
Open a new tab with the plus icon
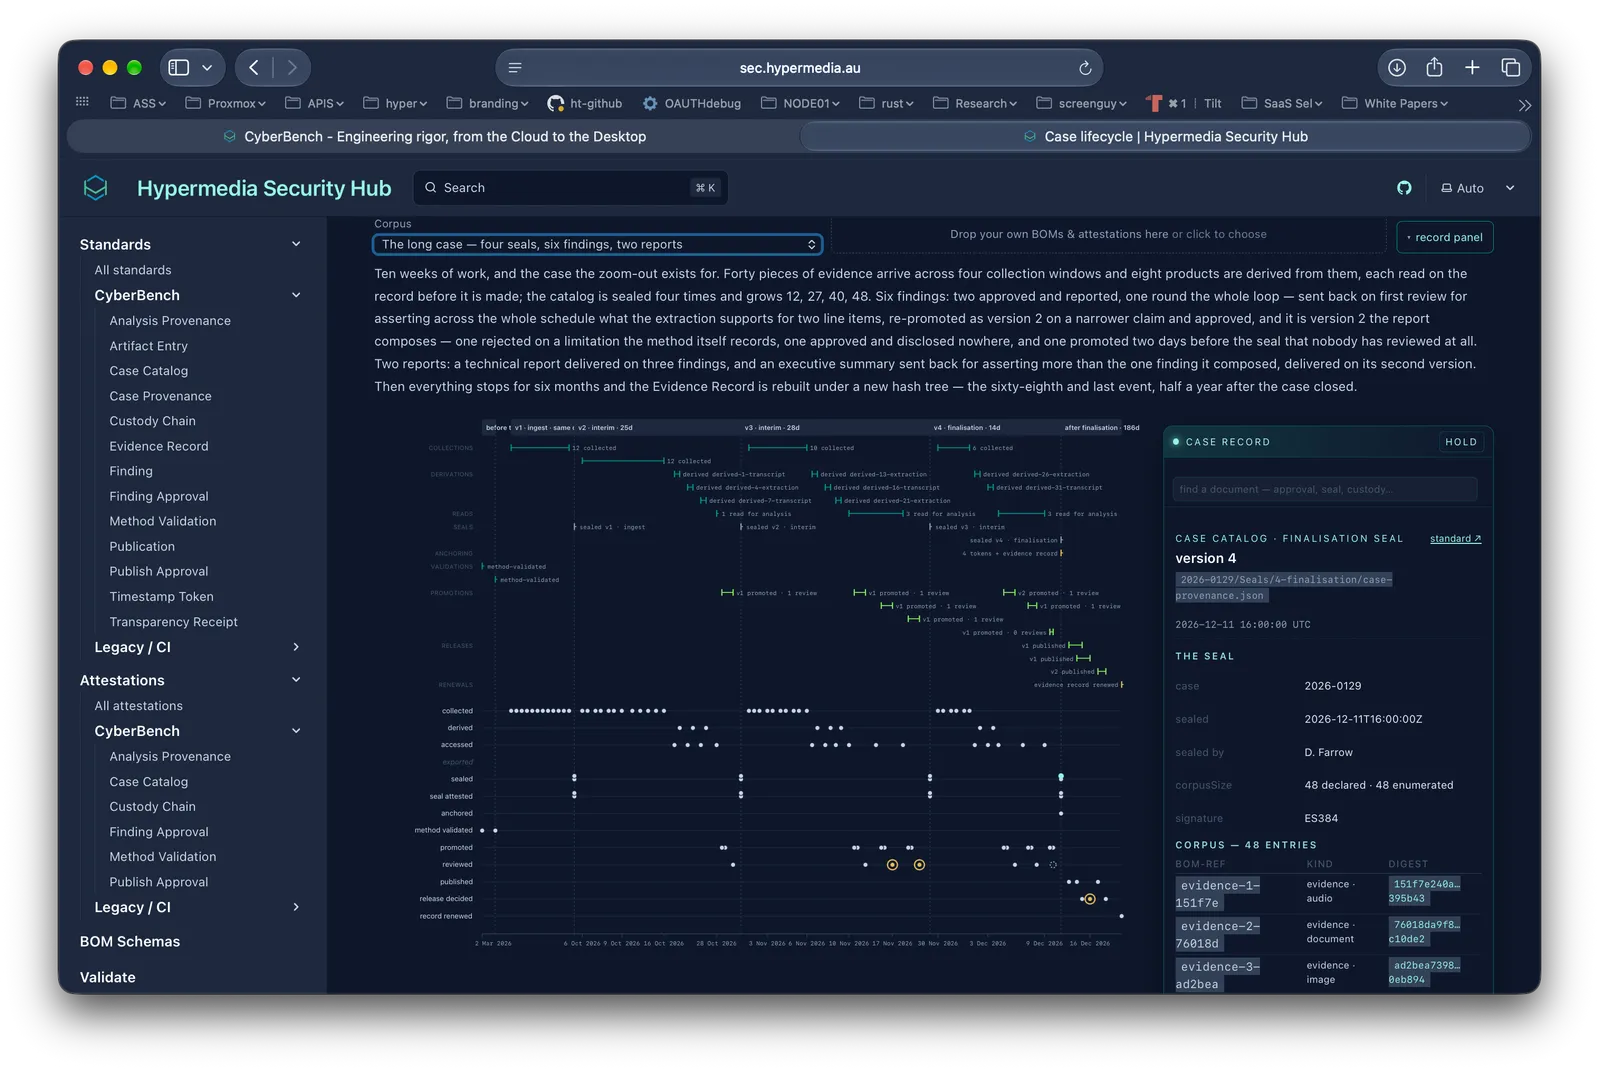tap(1472, 67)
